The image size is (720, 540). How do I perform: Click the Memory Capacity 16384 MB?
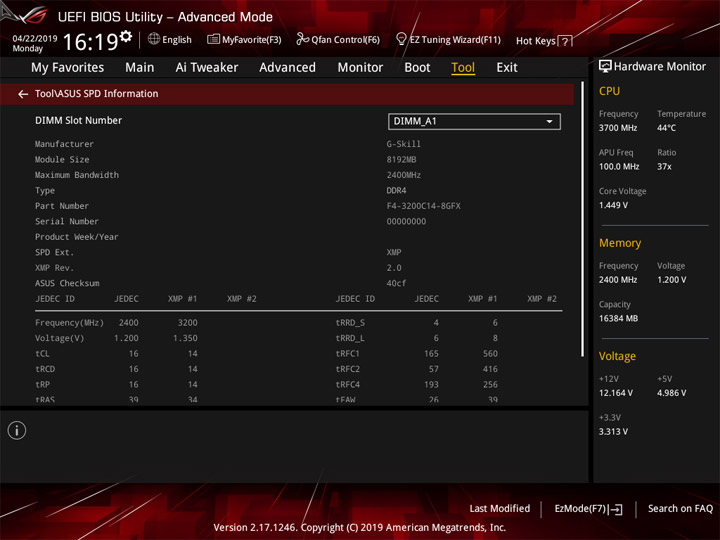[619, 319]
